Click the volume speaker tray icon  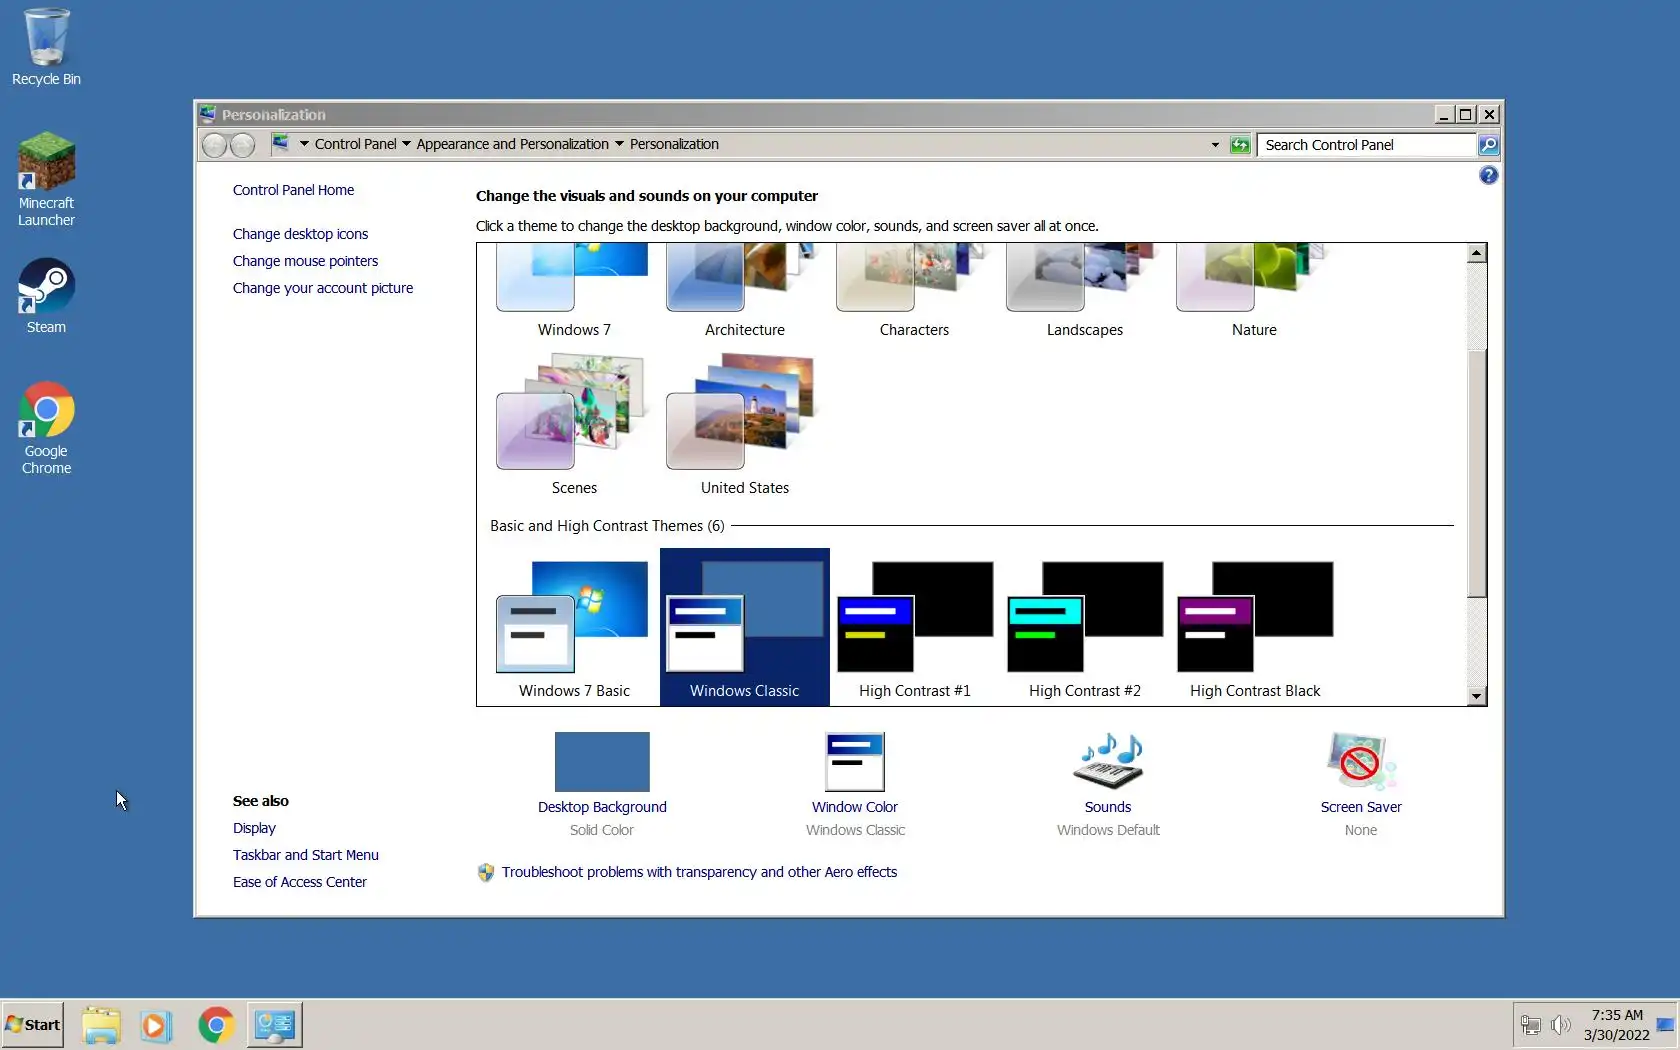[x=1560, y=1025]
